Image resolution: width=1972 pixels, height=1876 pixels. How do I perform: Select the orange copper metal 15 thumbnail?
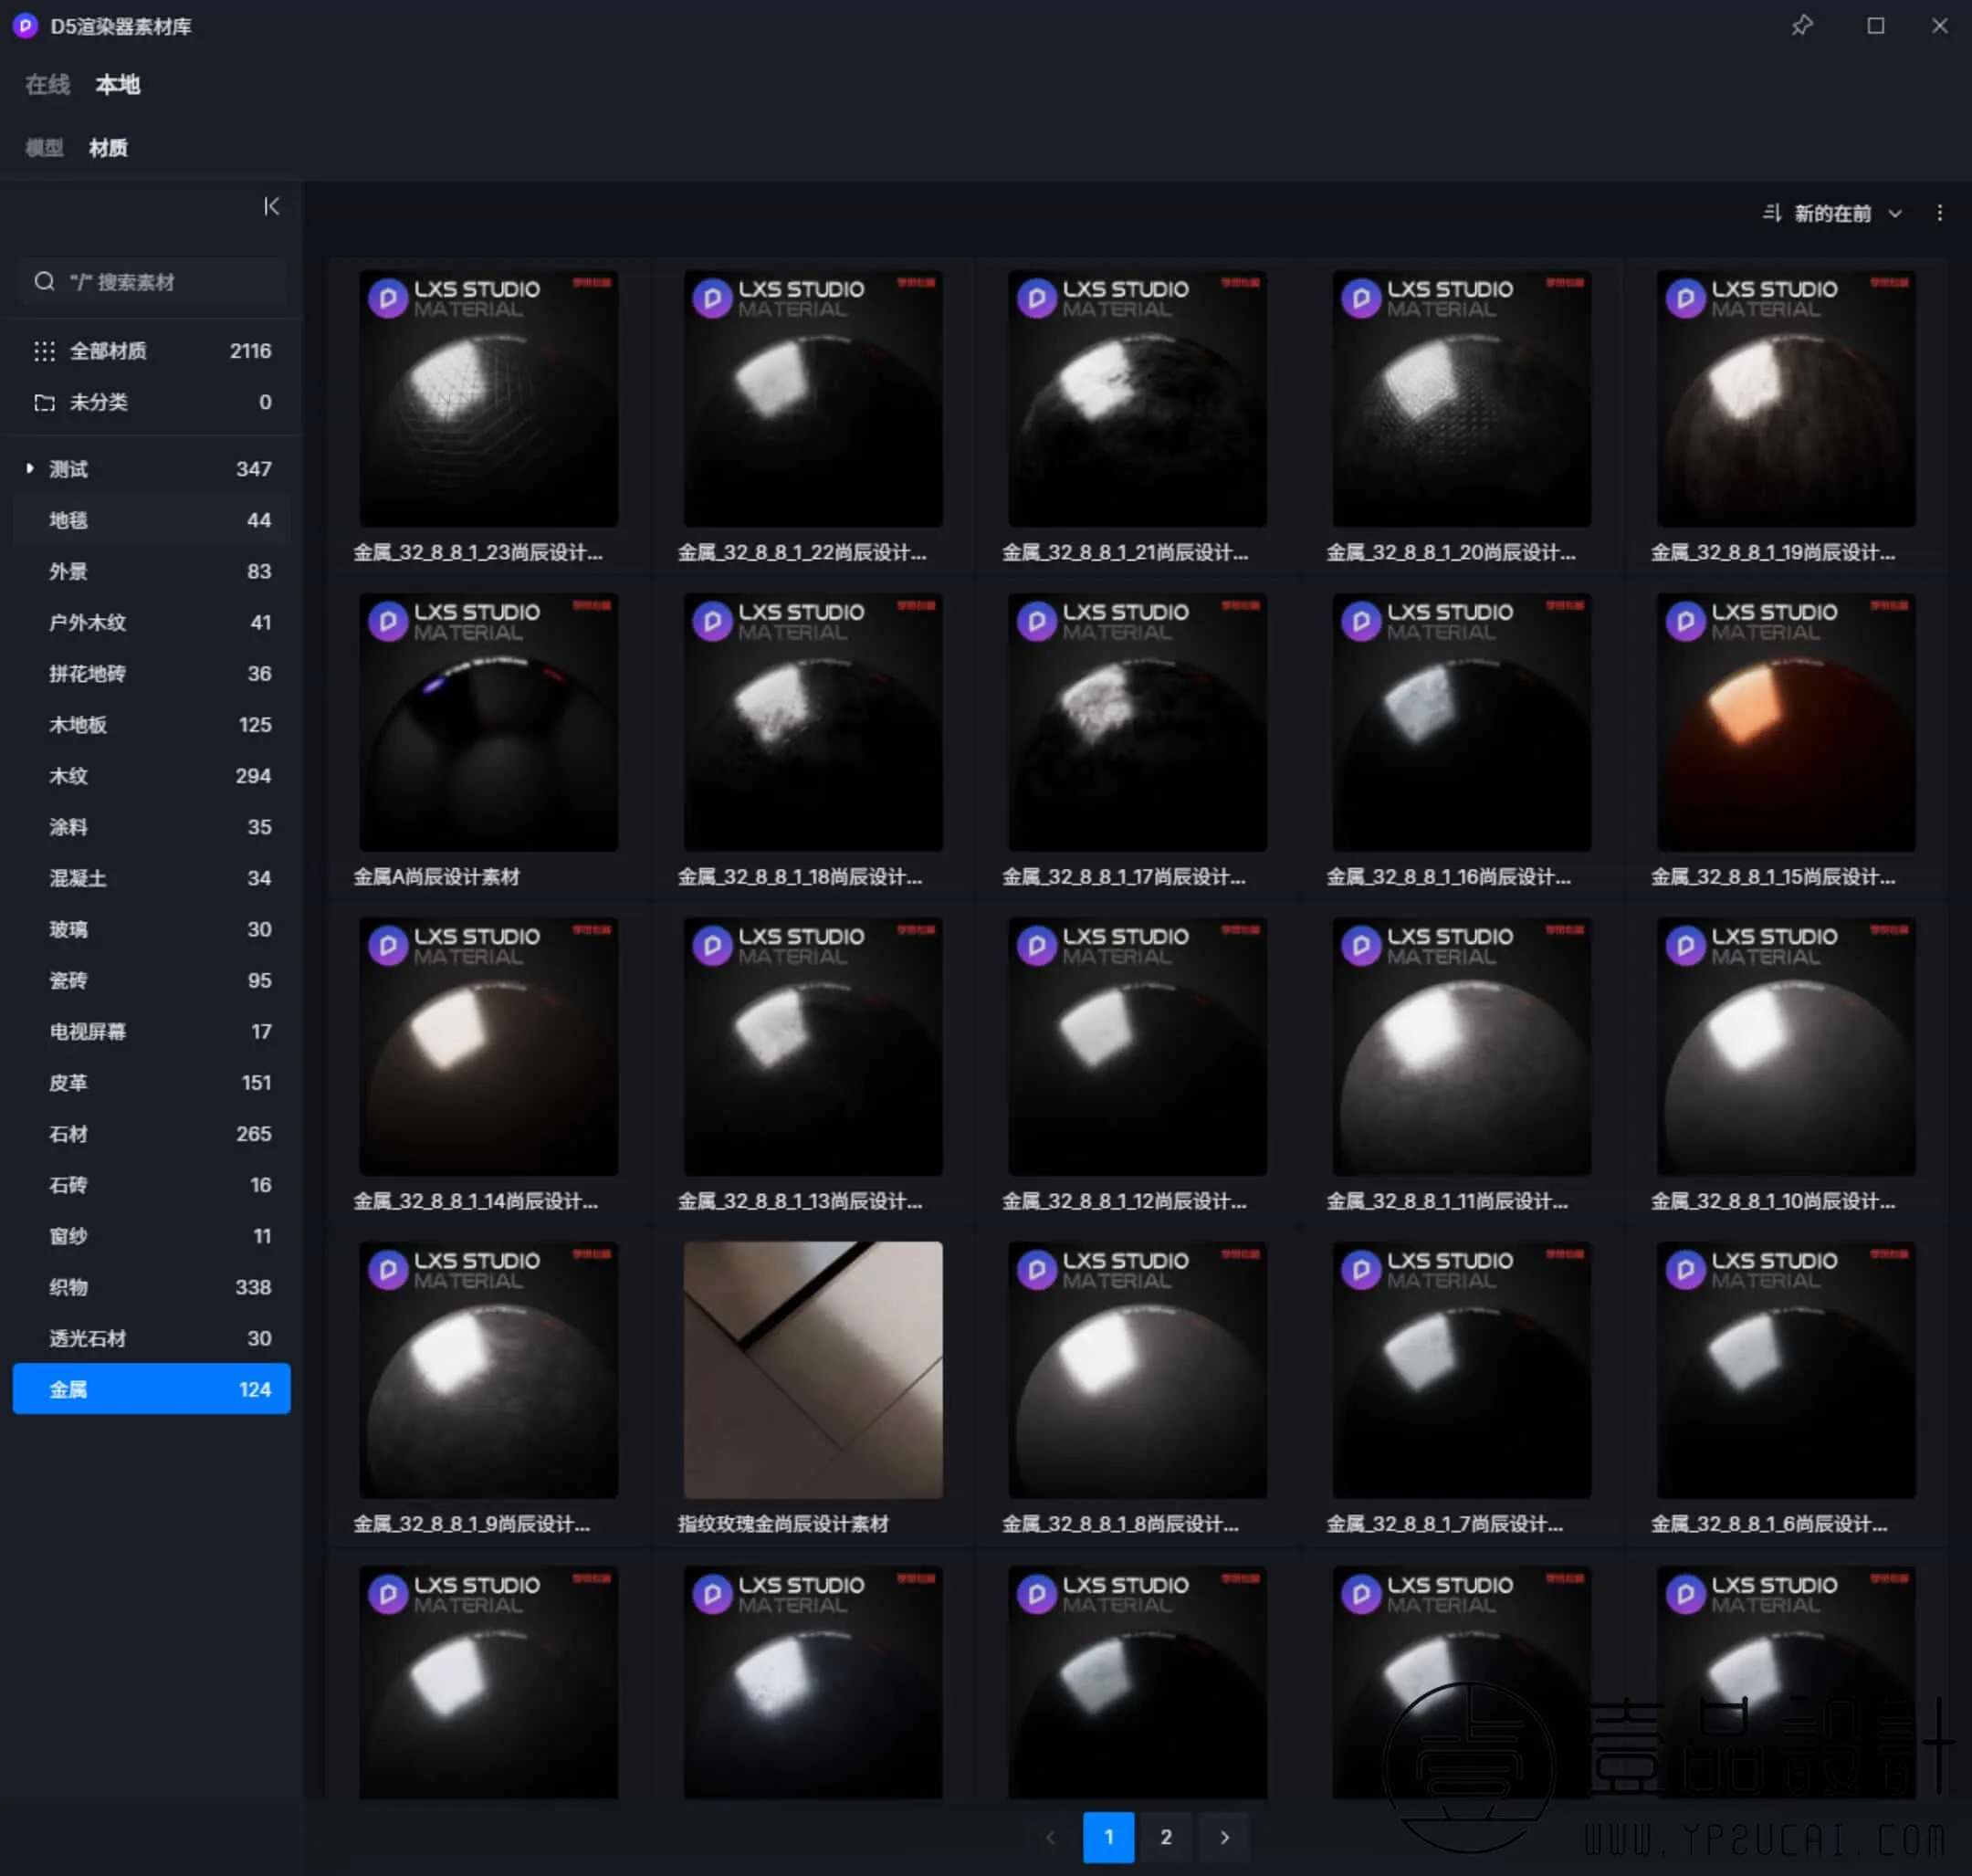pyautogui.click(x=1785, y=722)
